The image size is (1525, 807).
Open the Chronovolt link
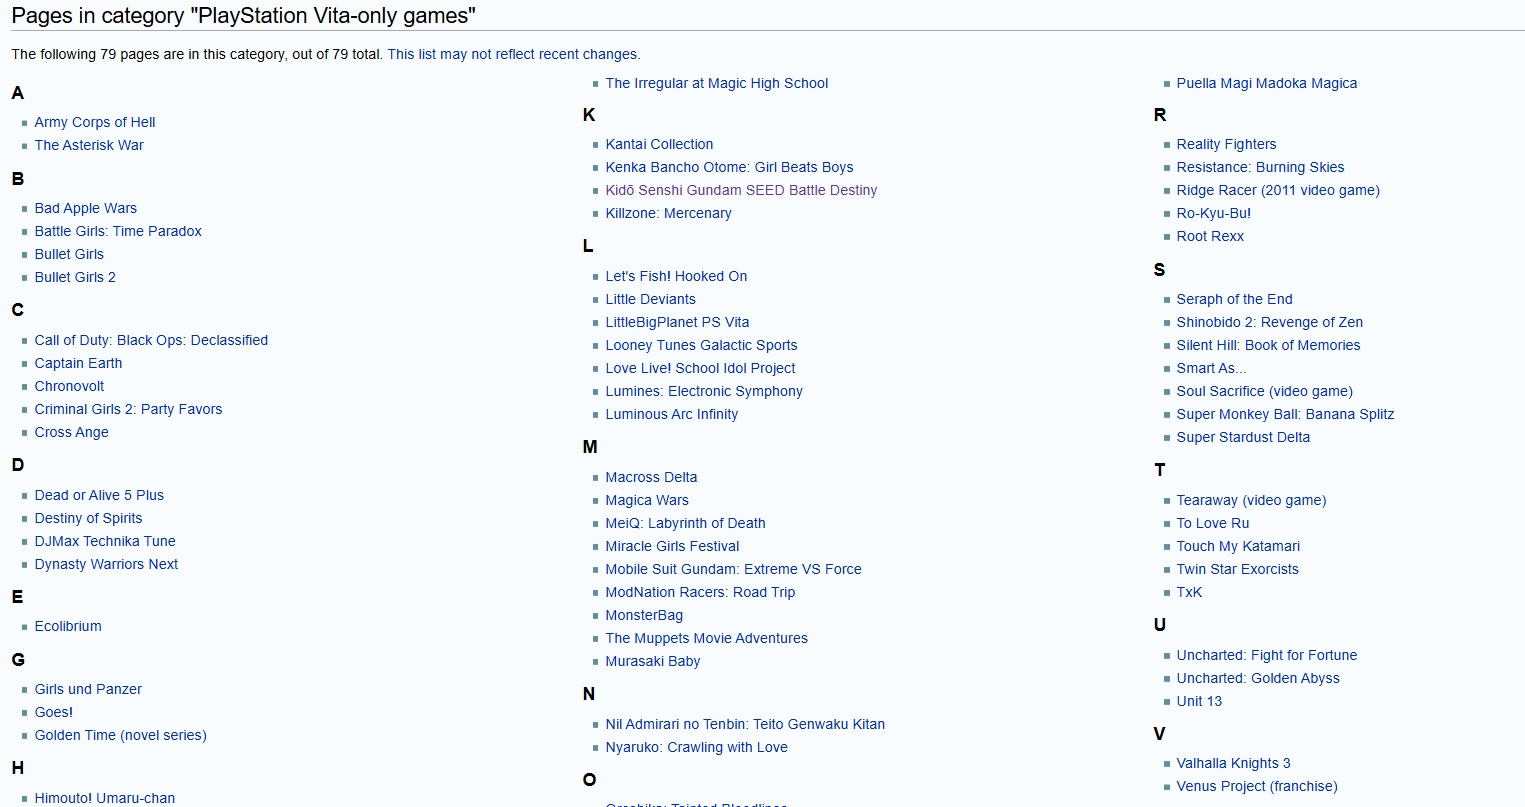(69, 386)
